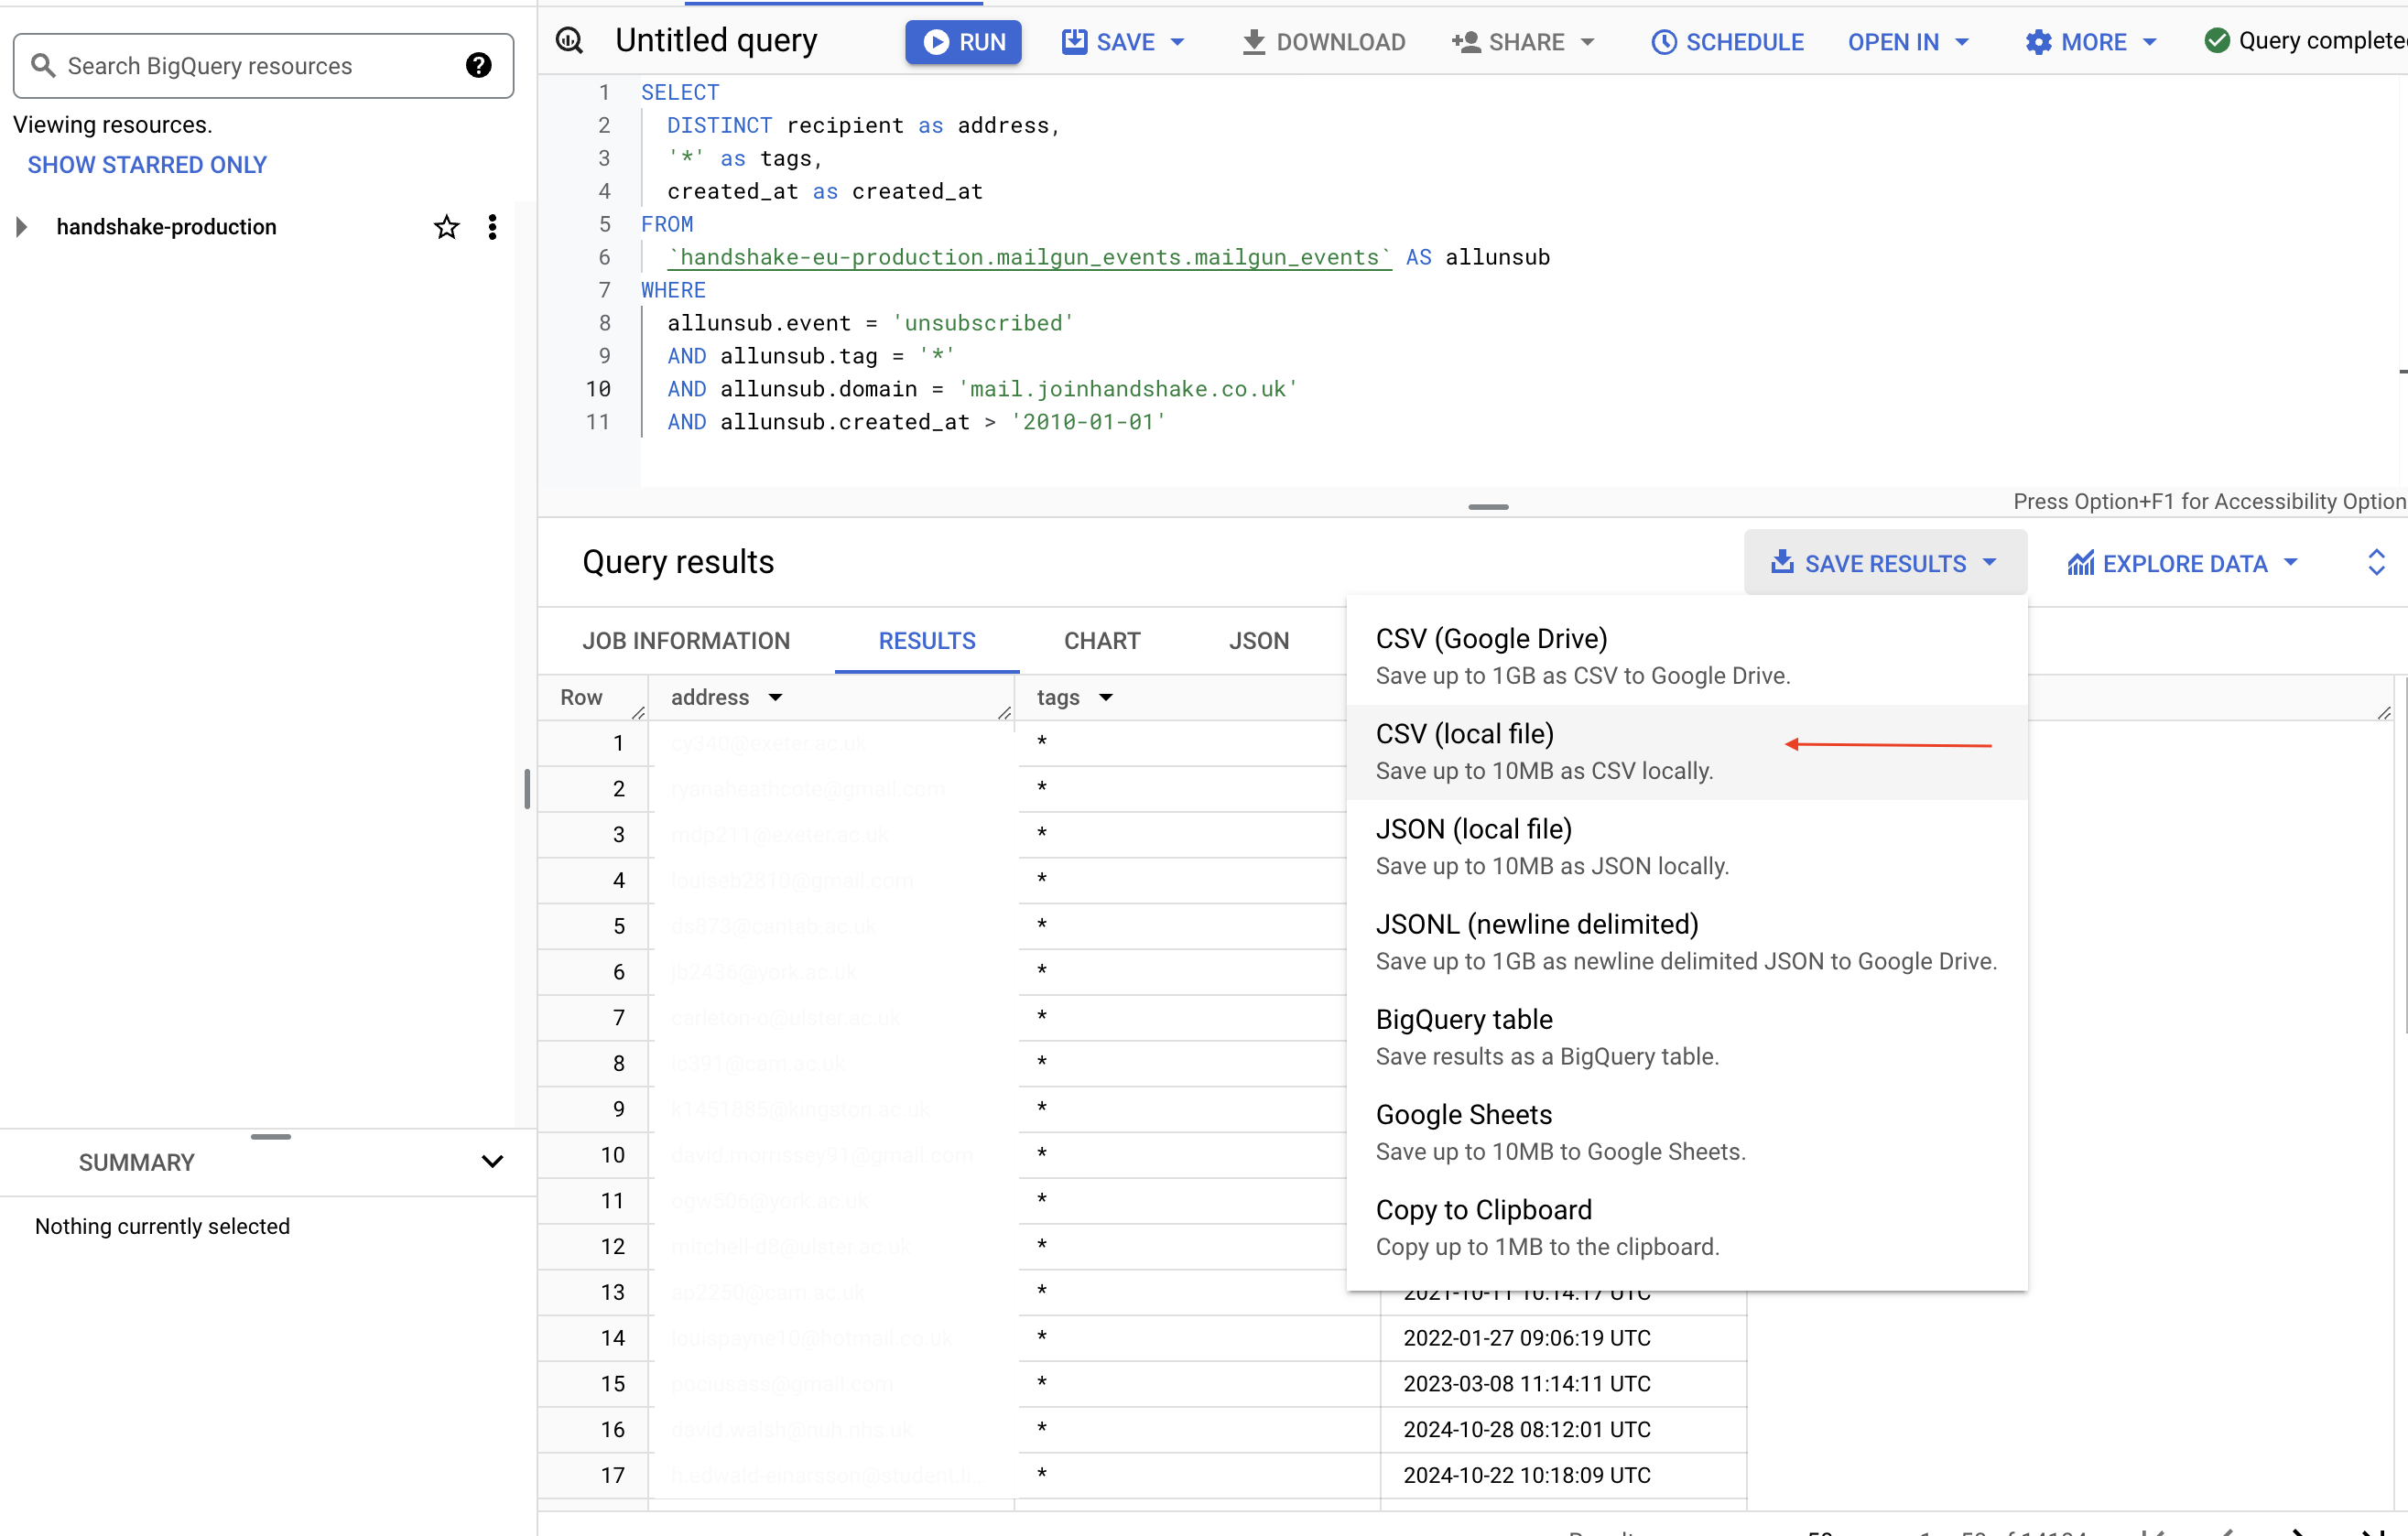Open the Share menu
The height and width of the screenshot is (1536, 2408).
1523,42
